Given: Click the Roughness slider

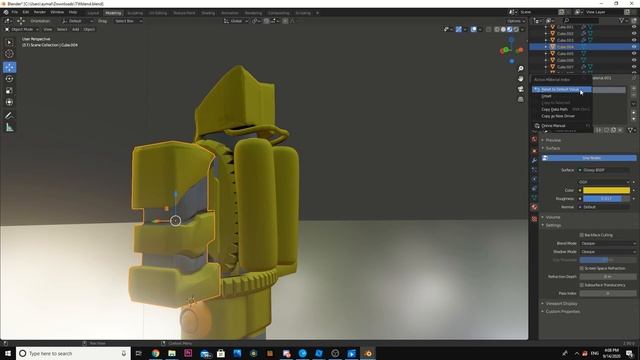Looking at the screenshot, I should [606, 199].
